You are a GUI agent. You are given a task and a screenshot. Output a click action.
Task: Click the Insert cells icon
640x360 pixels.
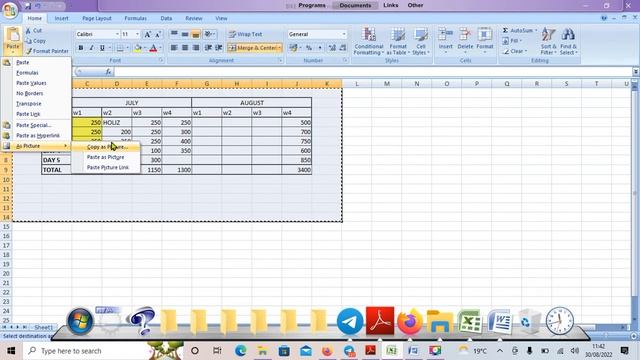pyautogui.click(x=446, y=34)
